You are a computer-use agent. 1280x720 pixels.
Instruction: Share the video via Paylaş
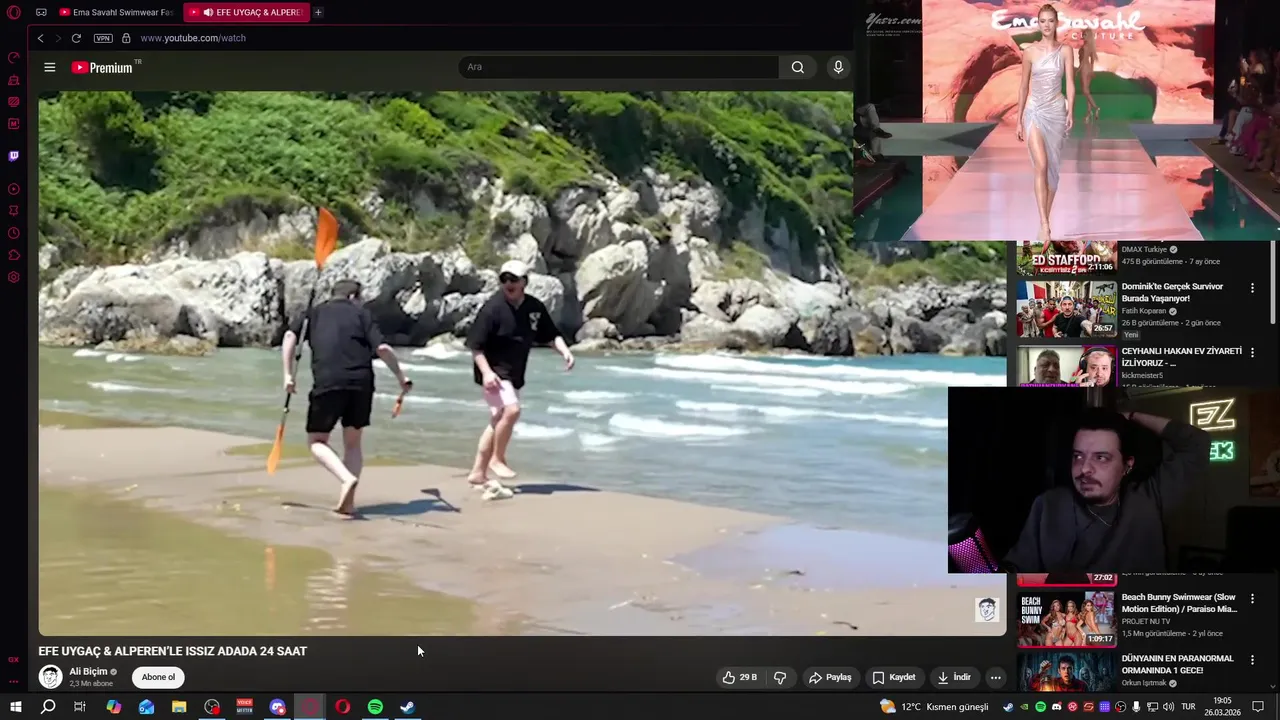(x=830, y=677)
